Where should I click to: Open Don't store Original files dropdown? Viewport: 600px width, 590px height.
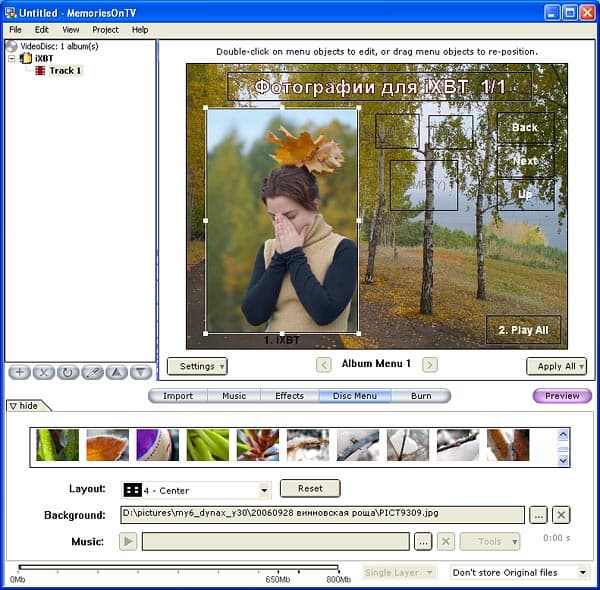(520, 572)
